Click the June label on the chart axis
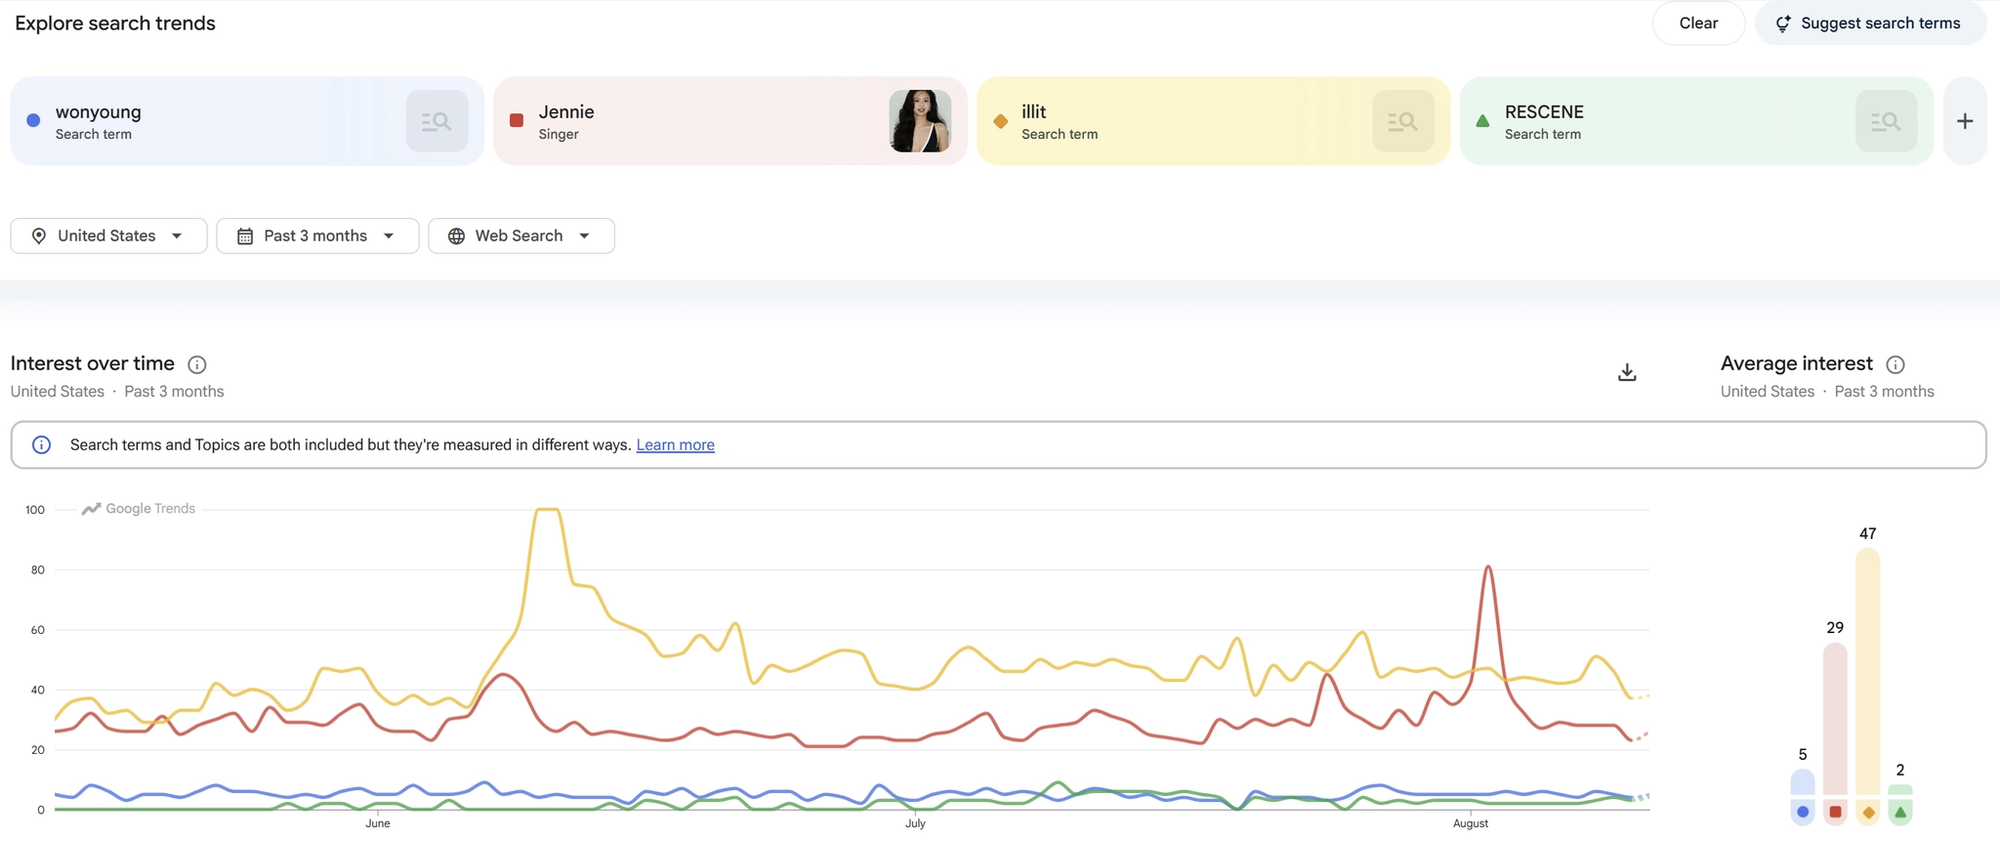Image resolution: width=2000 pixels, height=843 pixels. (x=378, y=824)
